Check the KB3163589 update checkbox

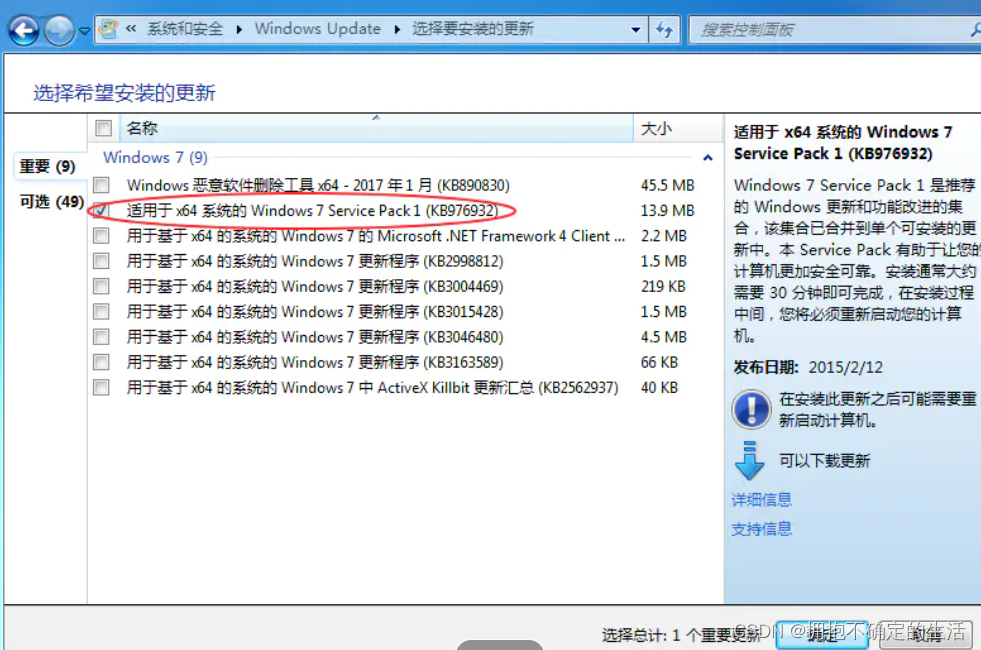(x=101, y=362)
